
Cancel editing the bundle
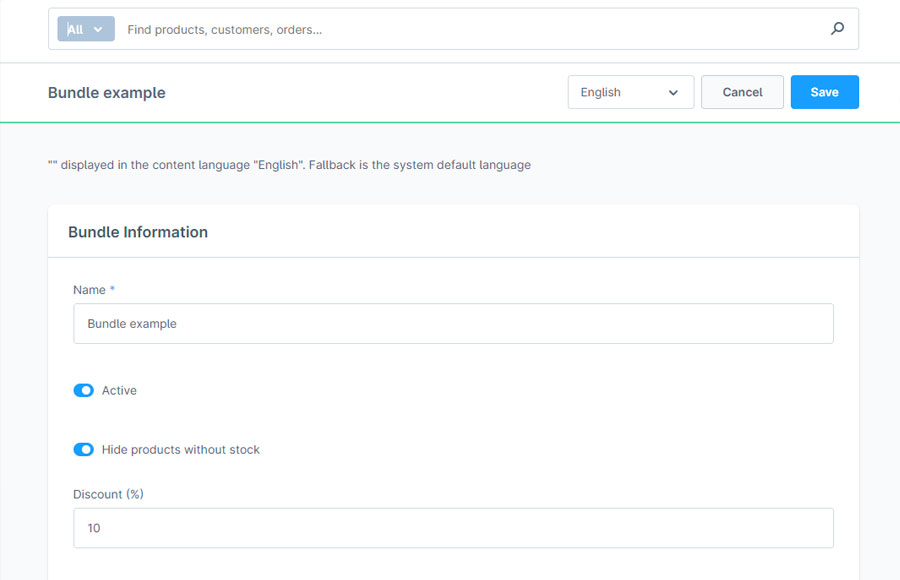[x=742, y=92]
